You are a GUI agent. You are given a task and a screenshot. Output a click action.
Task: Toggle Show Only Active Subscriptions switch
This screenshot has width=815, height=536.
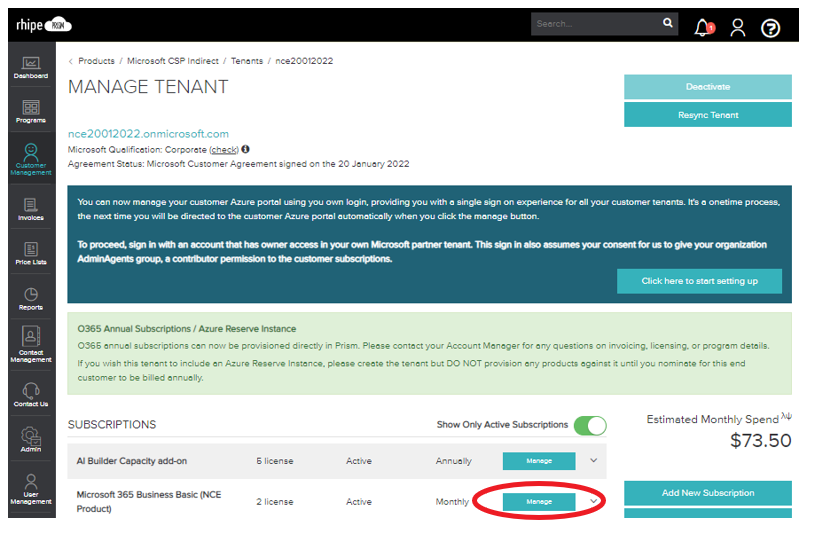coord(590,425)
